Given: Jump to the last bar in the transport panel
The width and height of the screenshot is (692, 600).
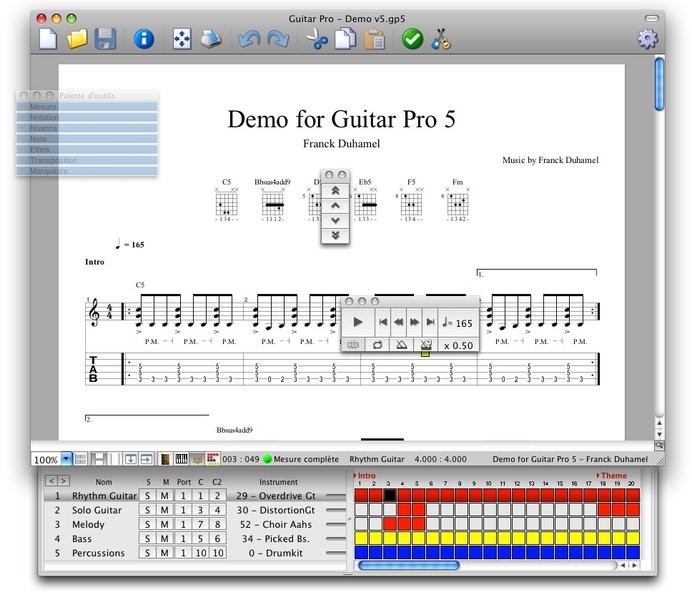Looking at the screenshot, I should point(430,322).
